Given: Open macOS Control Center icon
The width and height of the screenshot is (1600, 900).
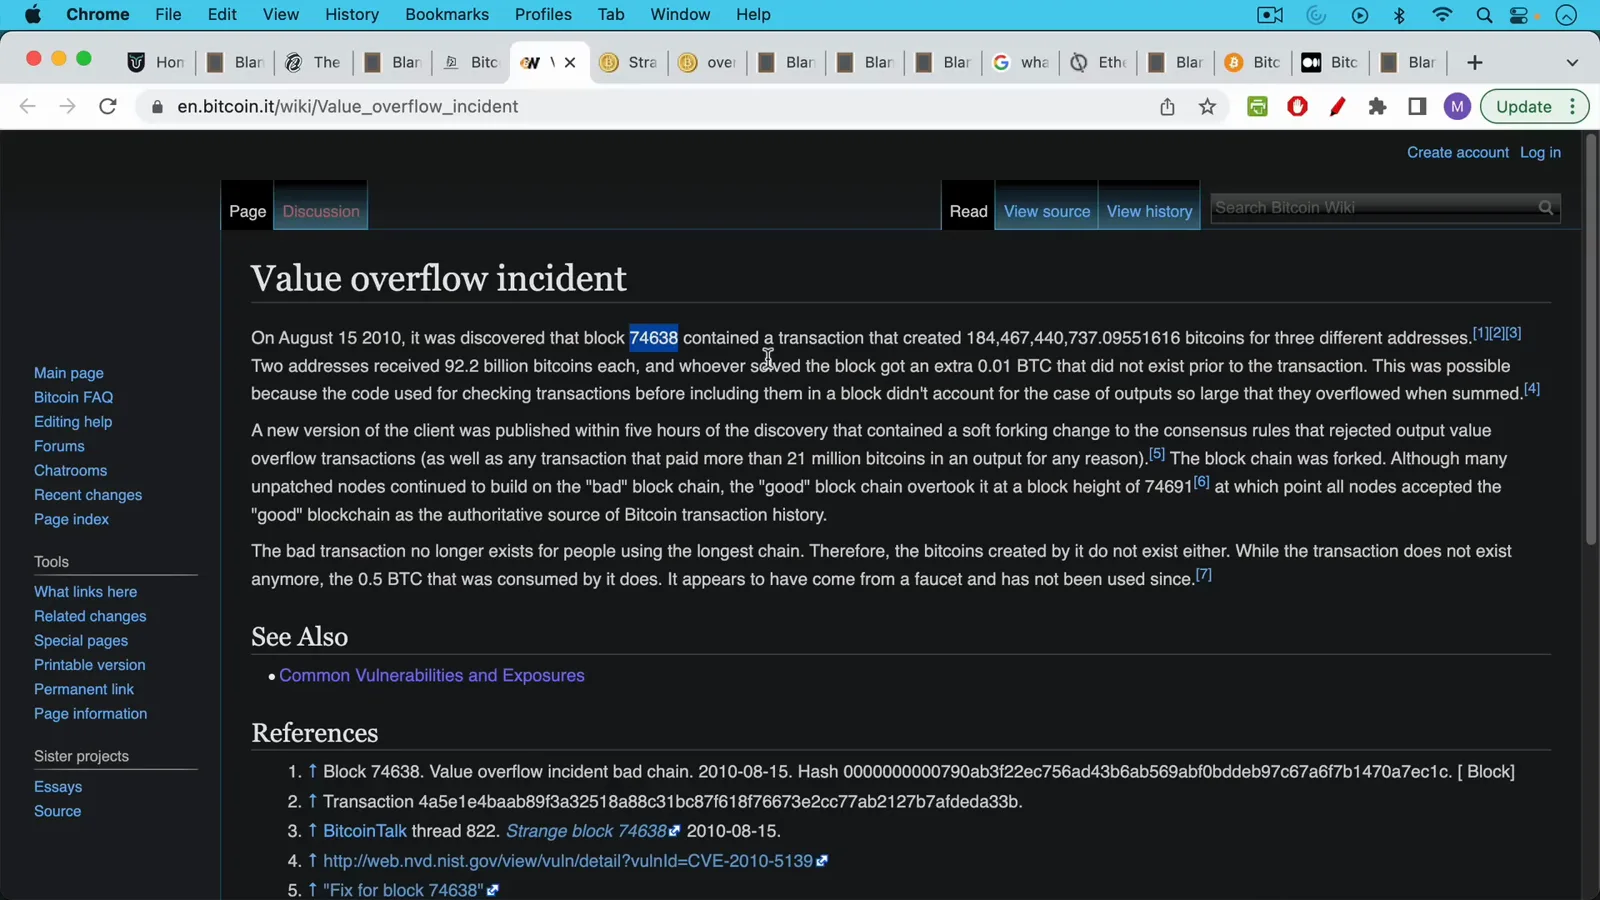Looking at the screenshot, I should (x=1519, y=15).
